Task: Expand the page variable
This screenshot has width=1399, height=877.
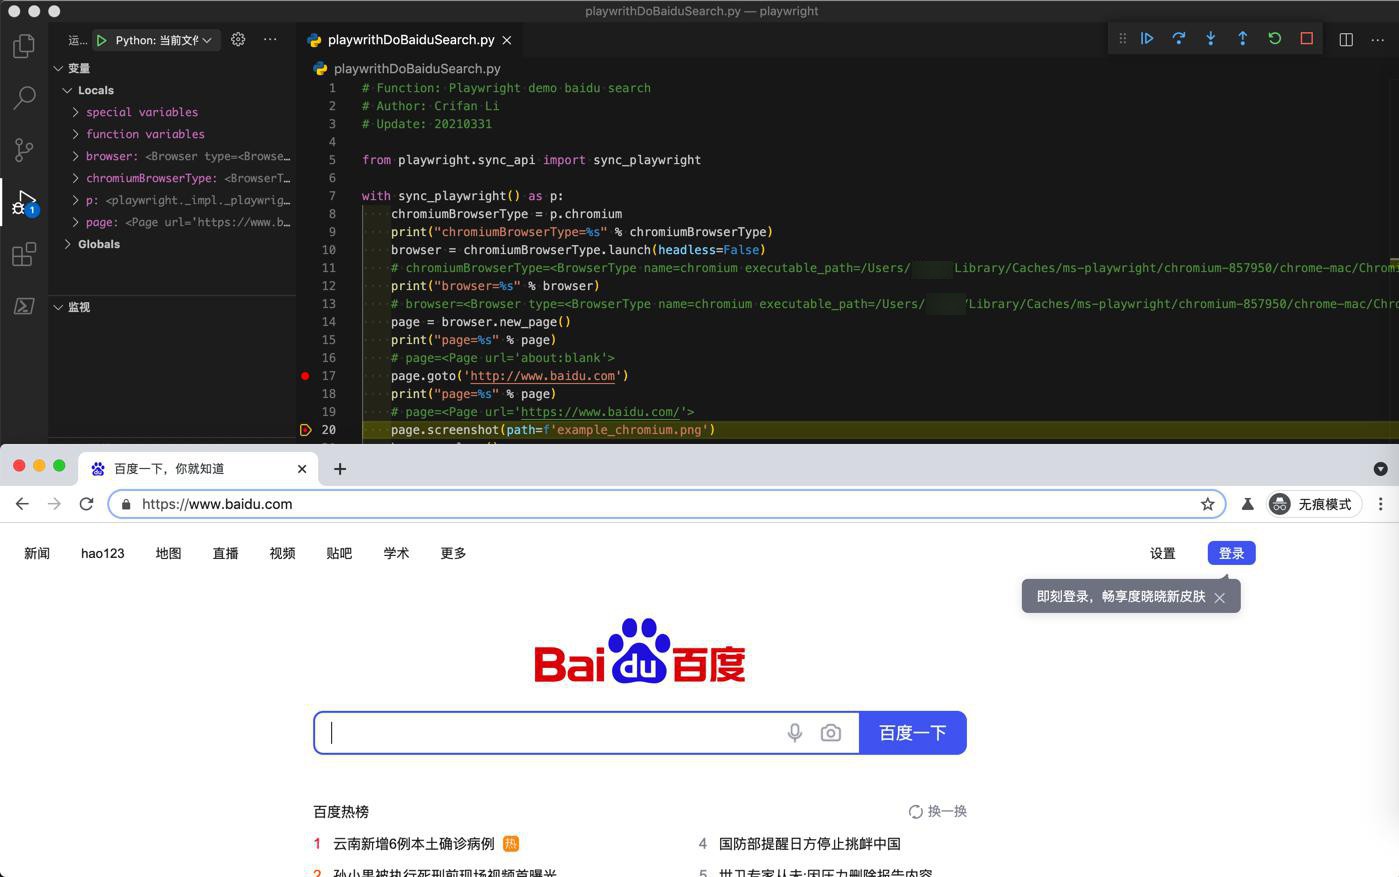Action: [x=75, y=222]
